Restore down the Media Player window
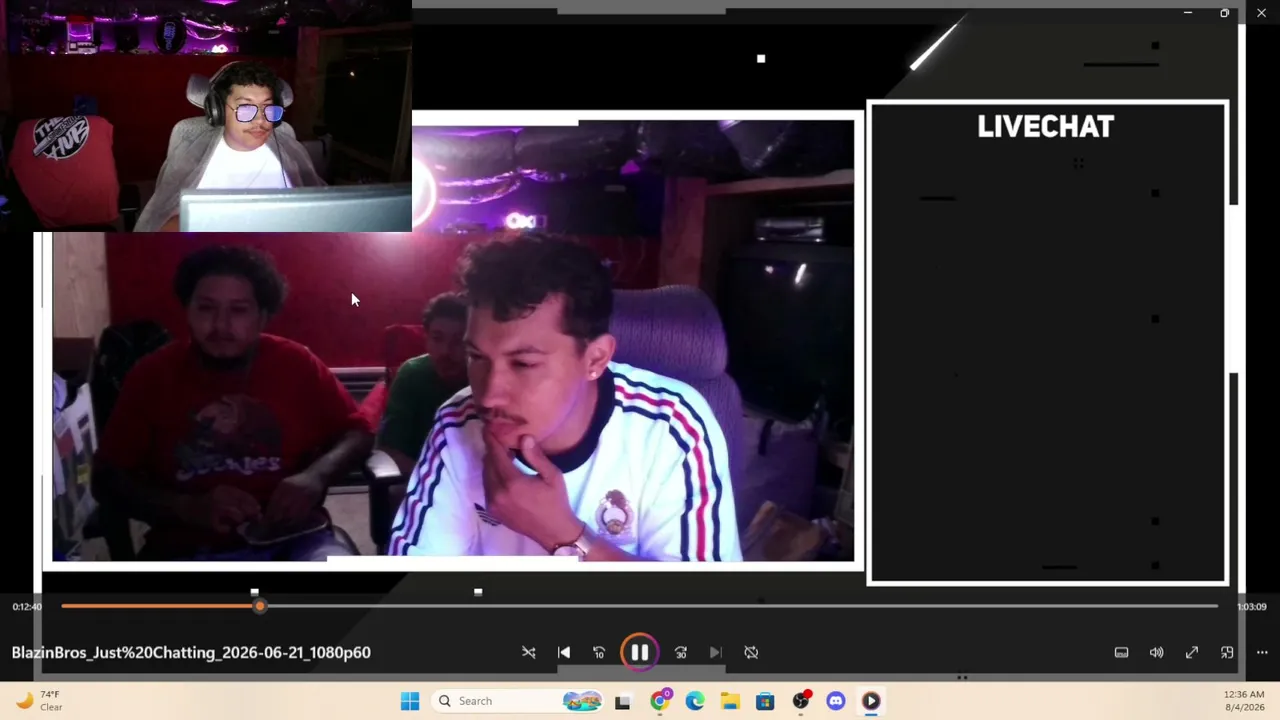 [1225, 13]
